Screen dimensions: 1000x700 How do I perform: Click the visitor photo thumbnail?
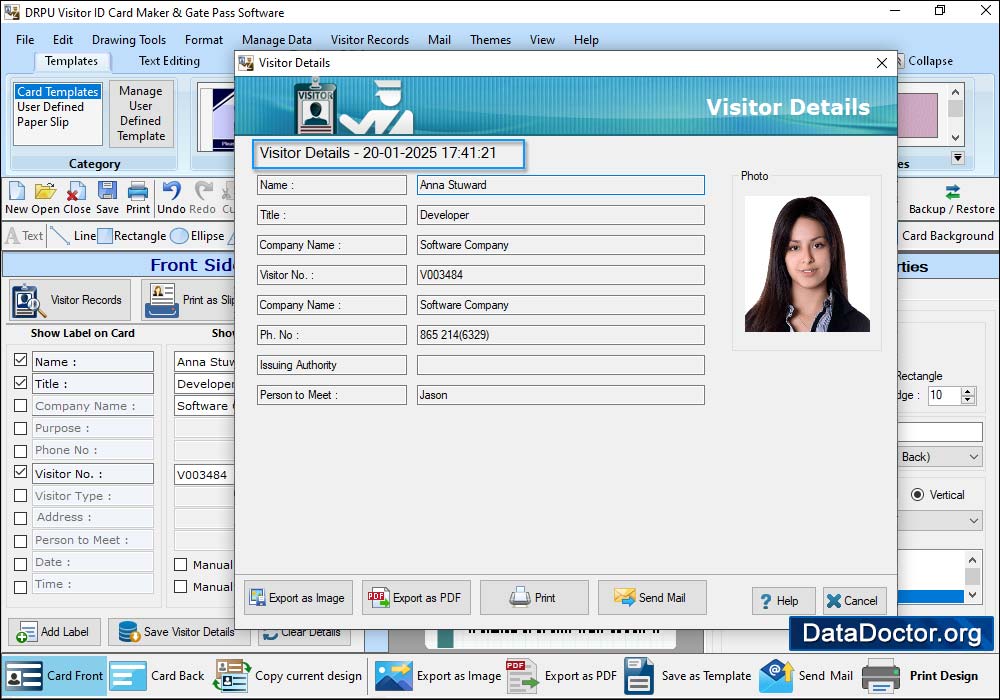coord(807,264)
